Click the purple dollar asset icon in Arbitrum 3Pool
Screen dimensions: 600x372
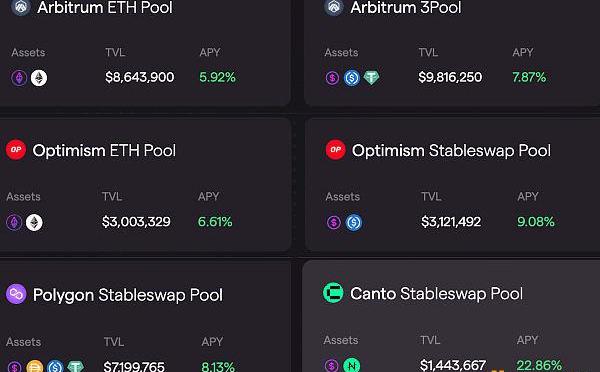click(x=332, y=78)
